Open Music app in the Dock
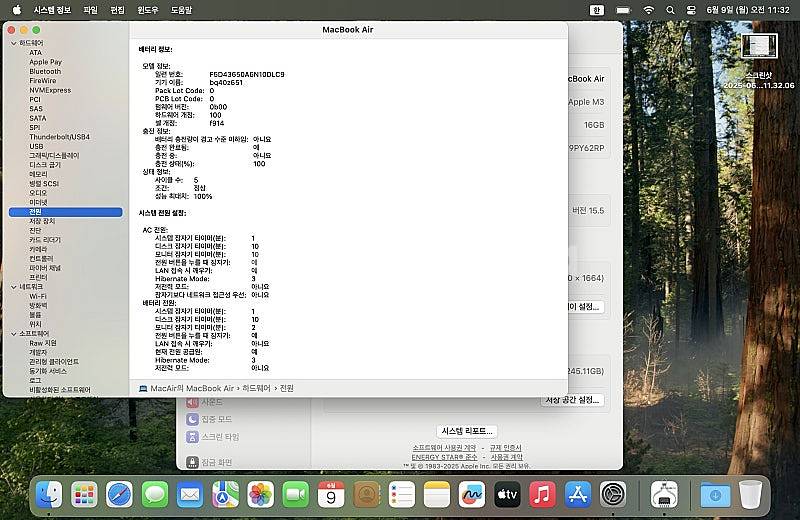The image size is (800, 520). 542,494
